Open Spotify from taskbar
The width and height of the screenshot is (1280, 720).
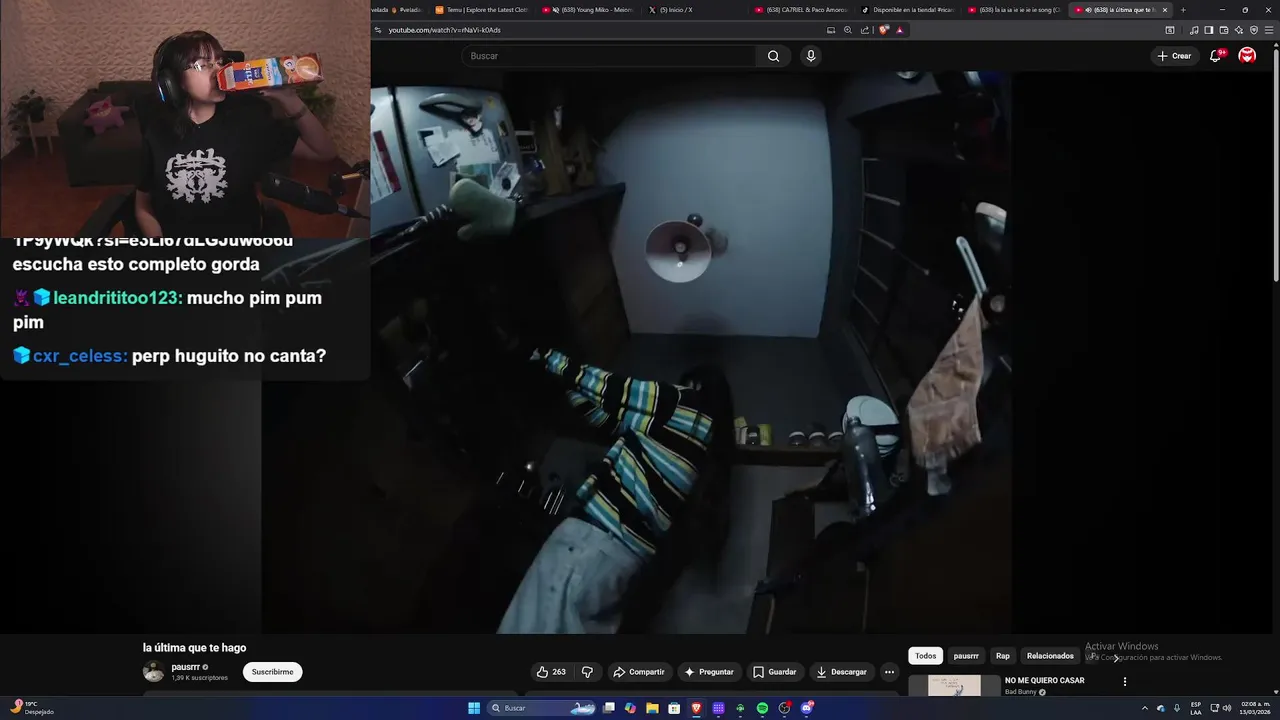coord(762,708)
